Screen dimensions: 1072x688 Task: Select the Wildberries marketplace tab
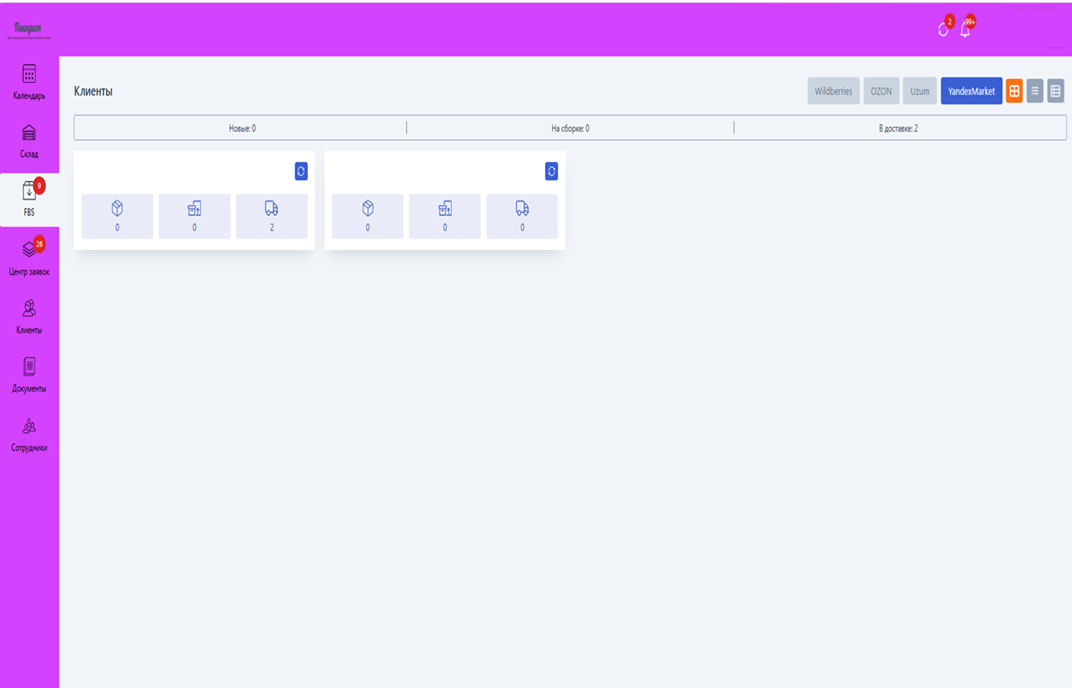[x=833, y=91]
